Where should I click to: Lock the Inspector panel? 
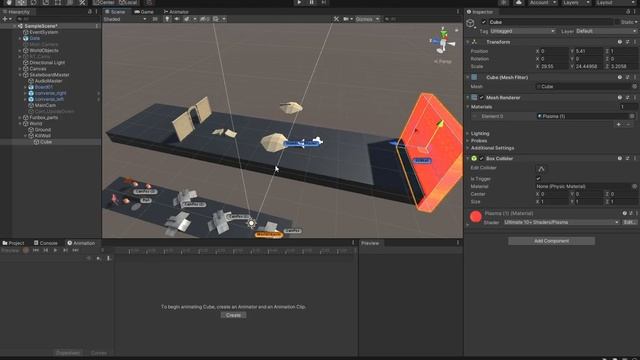click(628, 12)
